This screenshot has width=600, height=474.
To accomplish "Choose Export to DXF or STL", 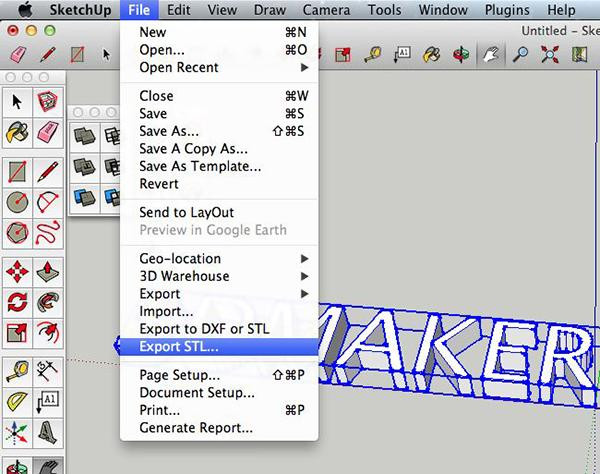I will pos(219,329).
